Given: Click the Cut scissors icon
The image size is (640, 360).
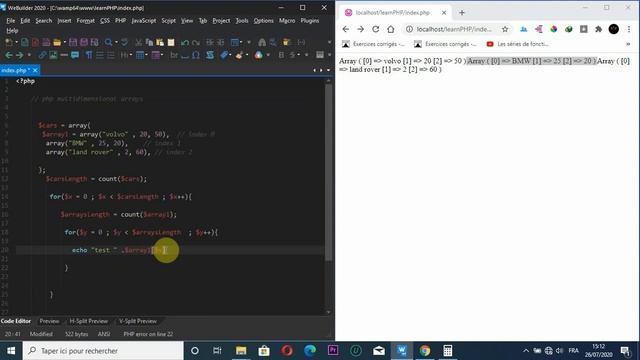Looking at the screenshot, I should coord(138,42).
